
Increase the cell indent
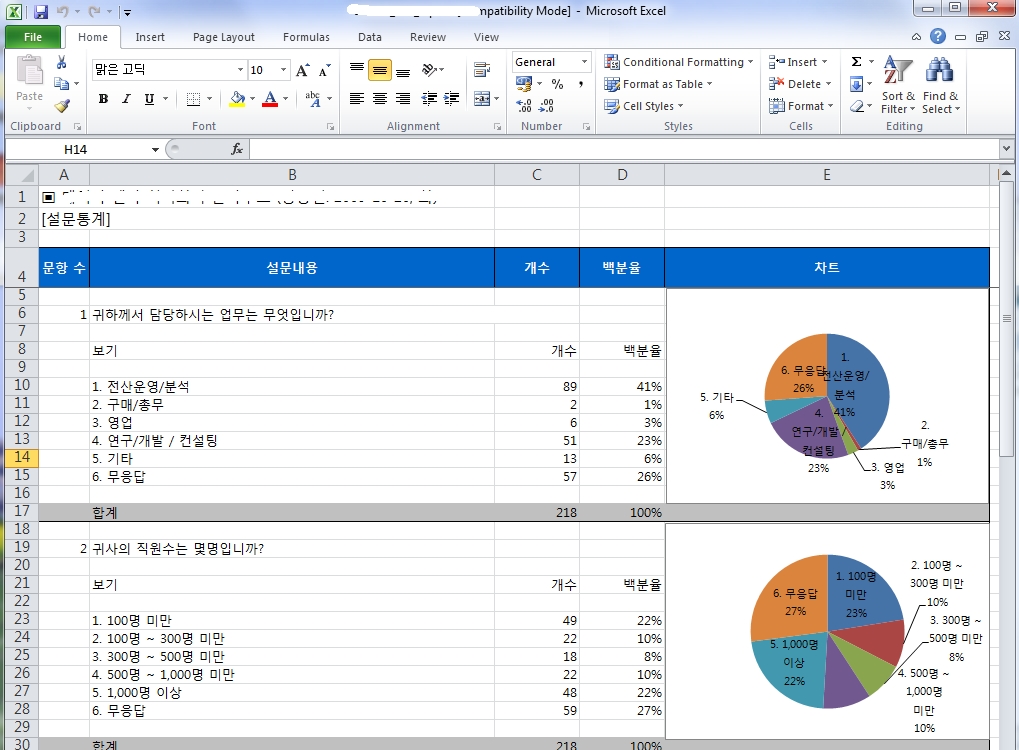point(452,99)
